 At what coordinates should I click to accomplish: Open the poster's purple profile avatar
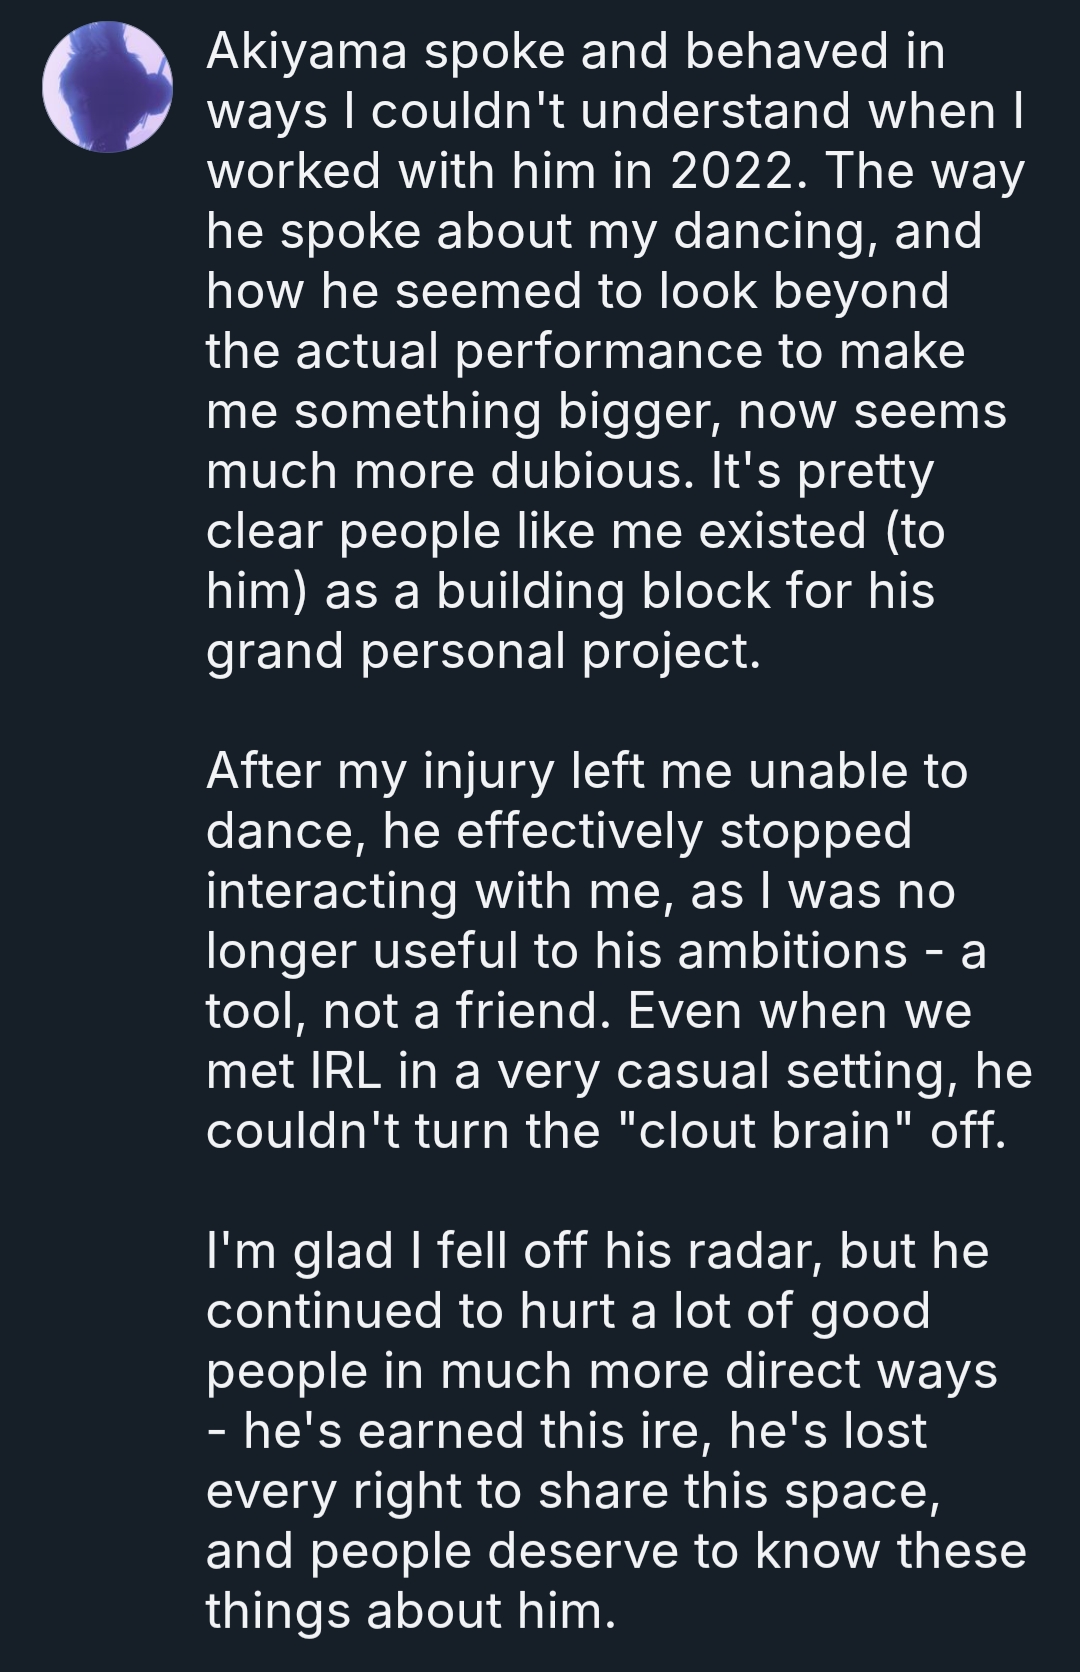point(108,87)
